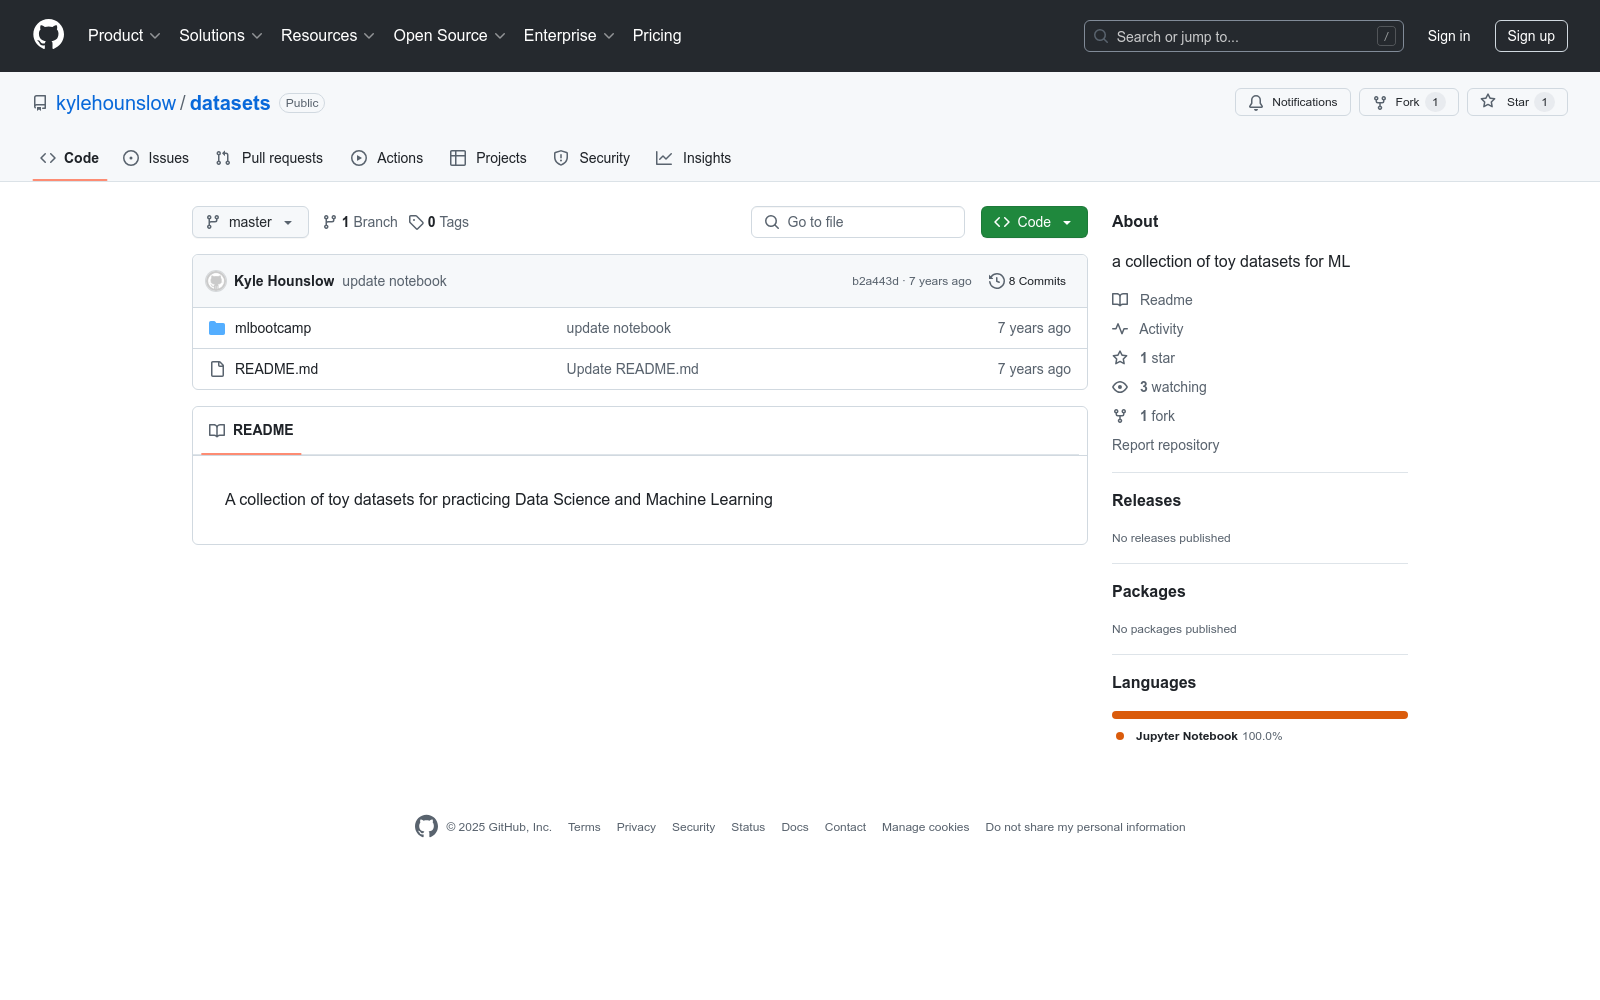The image size is (1600, 1000).
Task: Click the repository icon beside kylehounslow
Action: point(40,103)
